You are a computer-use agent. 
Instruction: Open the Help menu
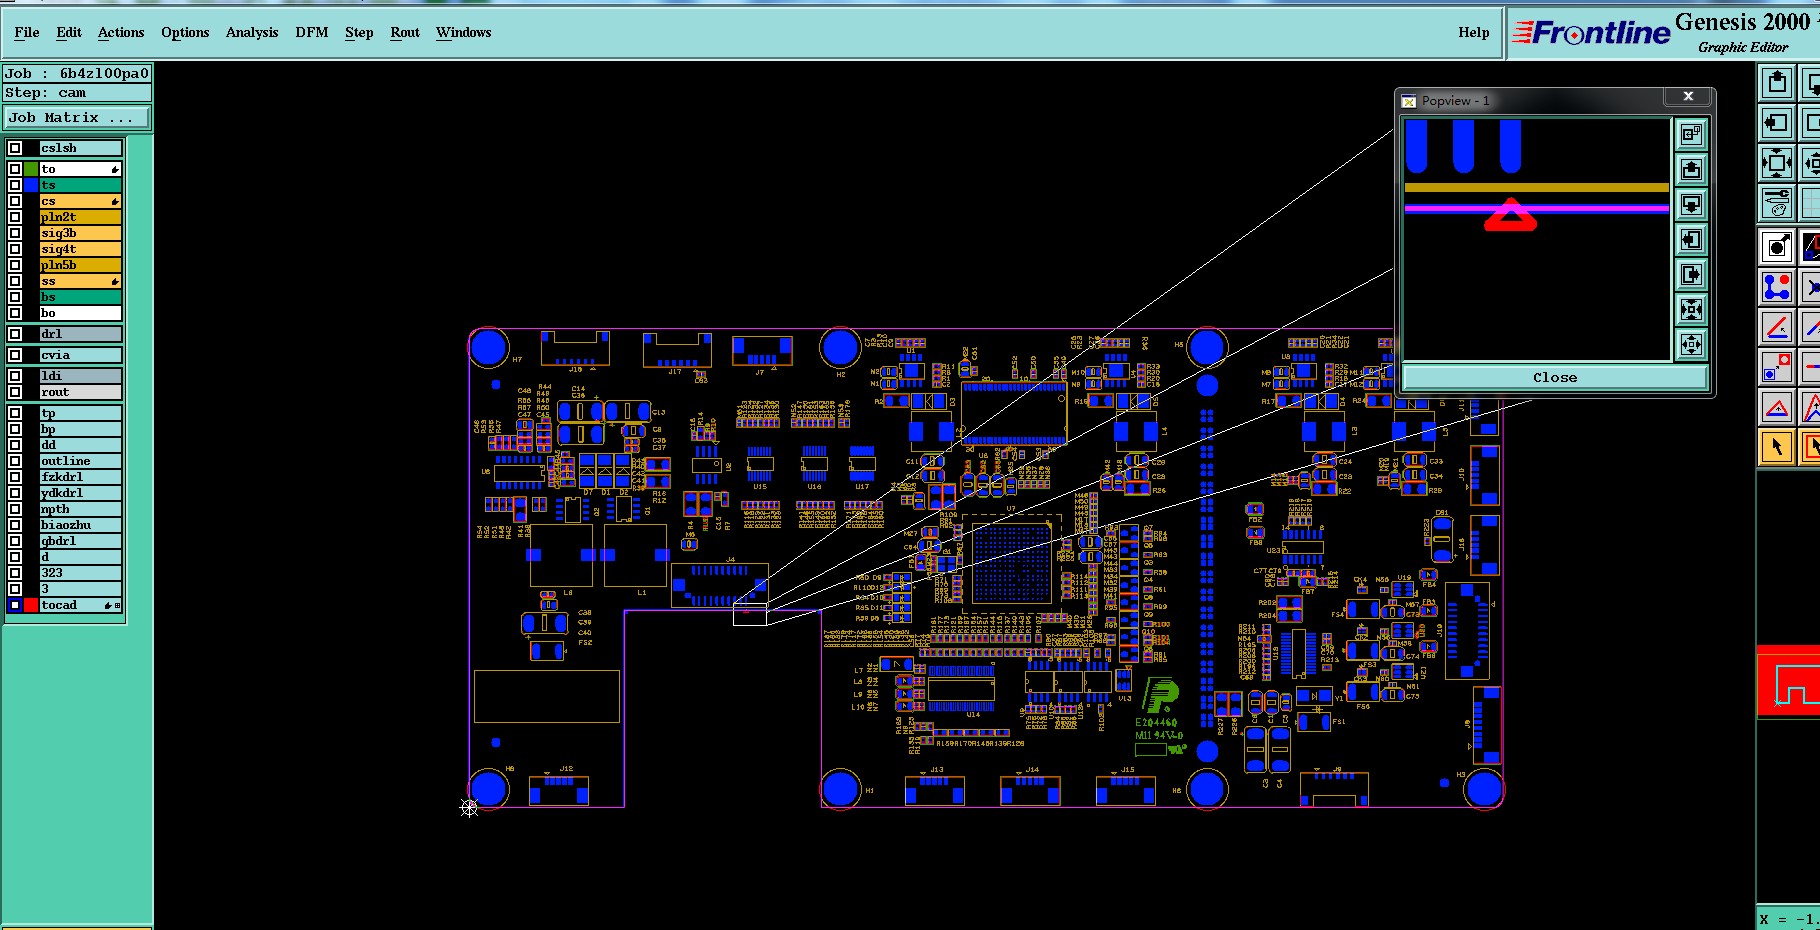1473,32
